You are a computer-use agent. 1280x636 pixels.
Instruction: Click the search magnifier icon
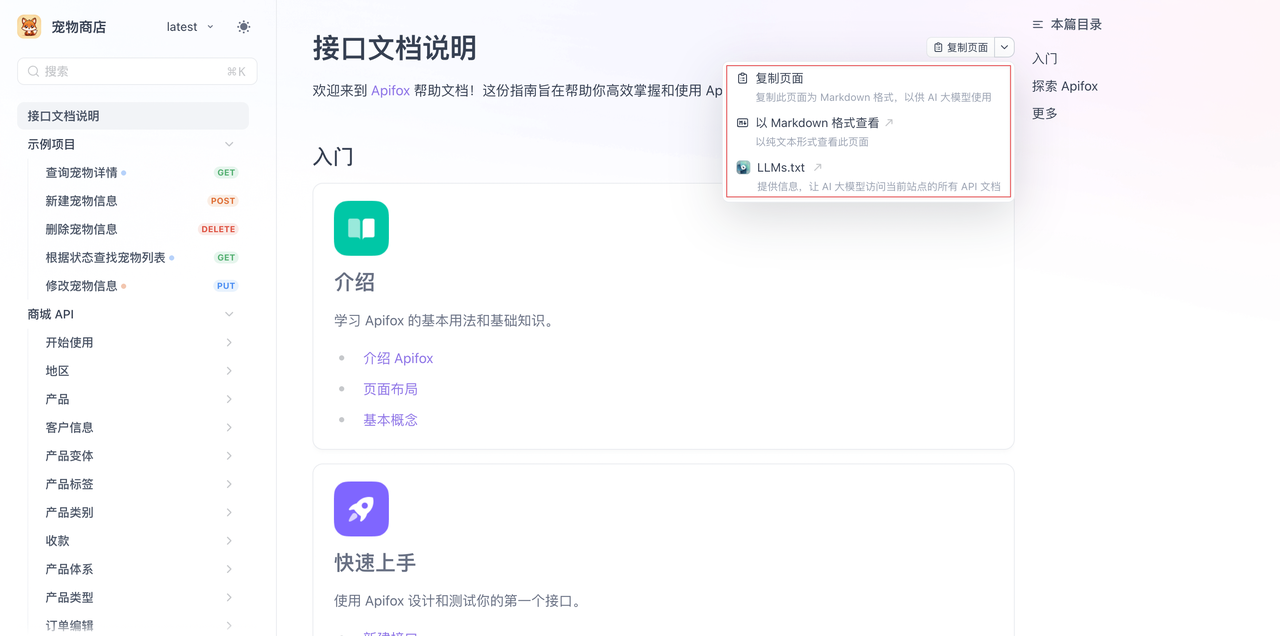click(33, 71)
